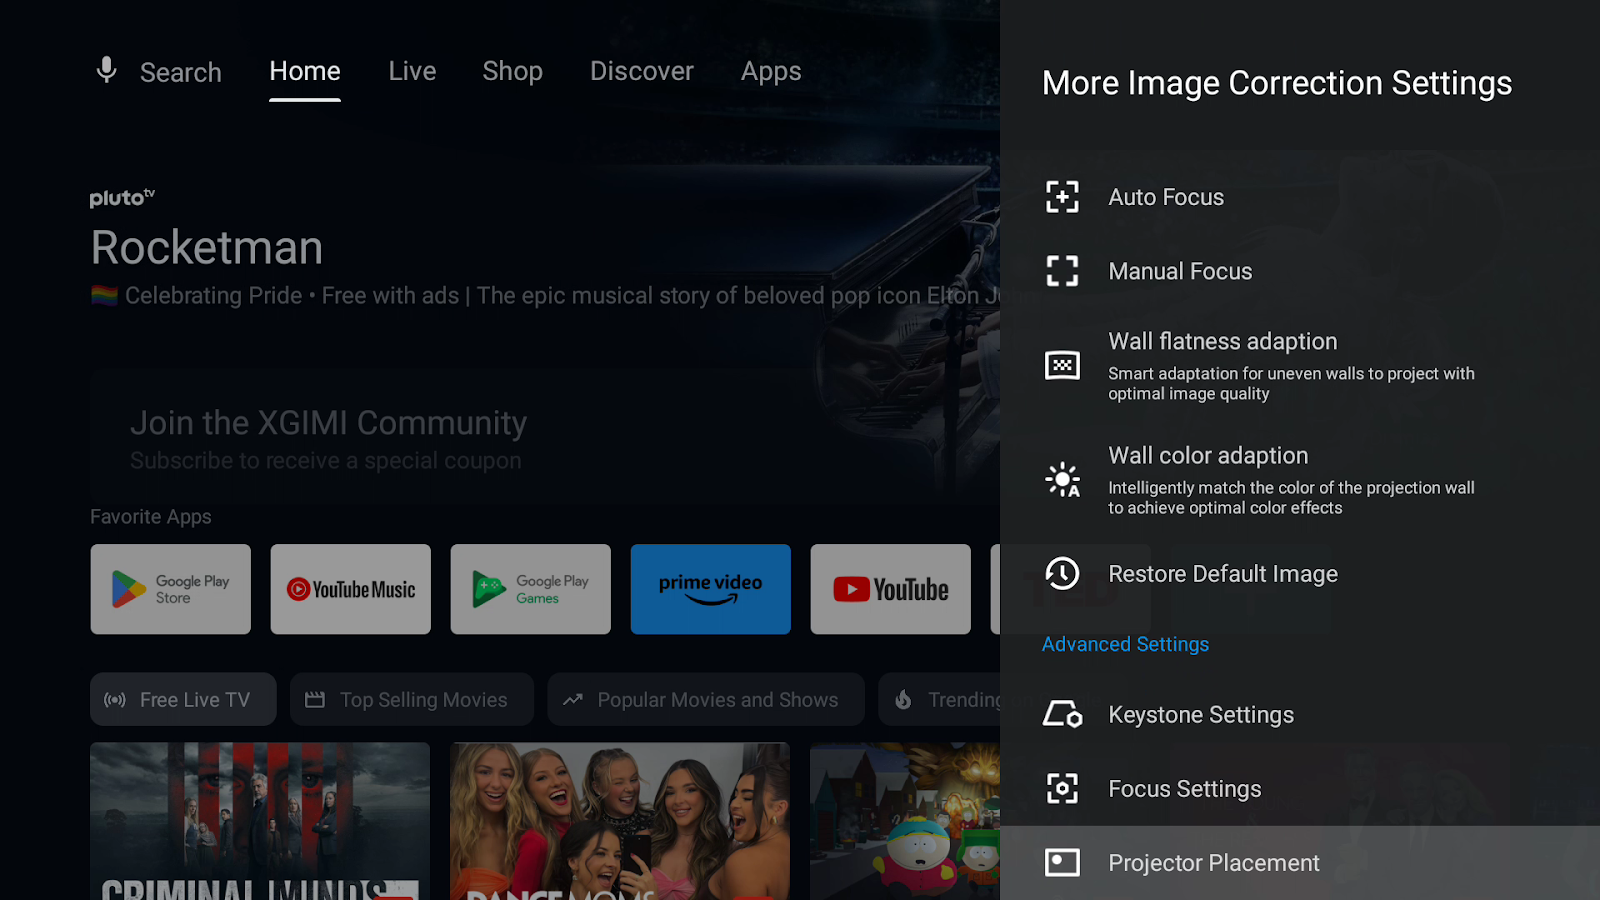This screenshot has width=1600, height=900.
Task: Open the Live tab
Action: (412, 71)
